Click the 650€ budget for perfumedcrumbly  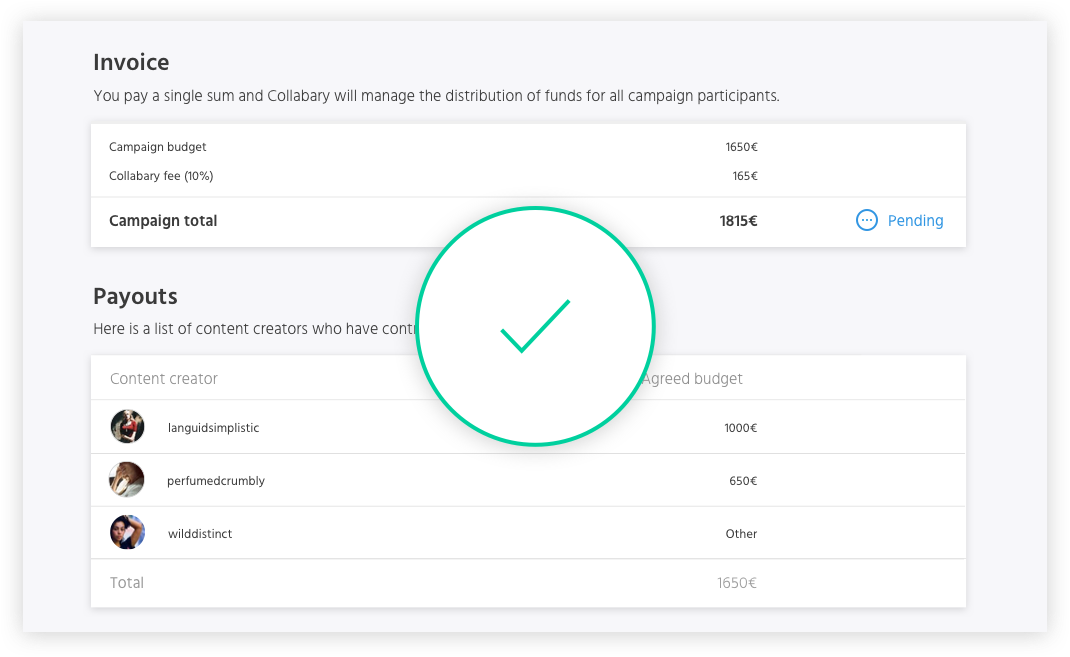pos(742,481)
